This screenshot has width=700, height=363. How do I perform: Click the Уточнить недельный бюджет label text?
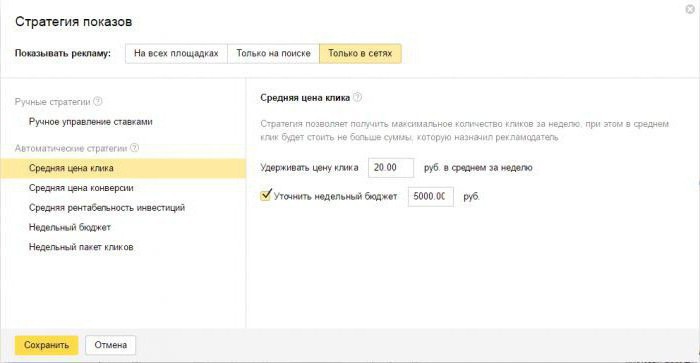[335, 196]
